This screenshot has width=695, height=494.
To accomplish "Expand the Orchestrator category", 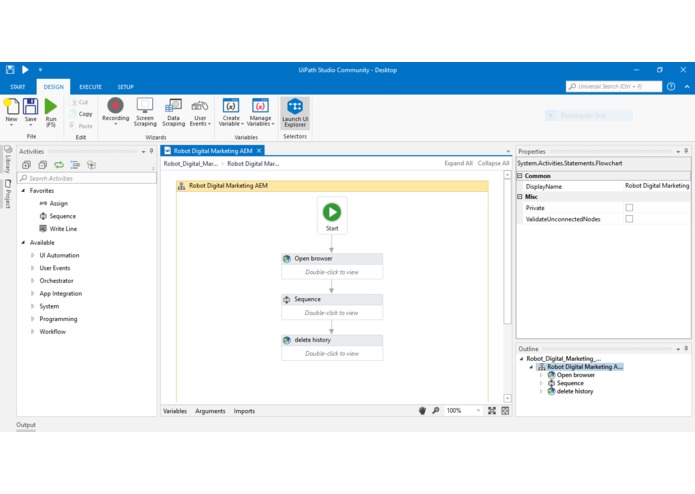I will coord(33,280).
